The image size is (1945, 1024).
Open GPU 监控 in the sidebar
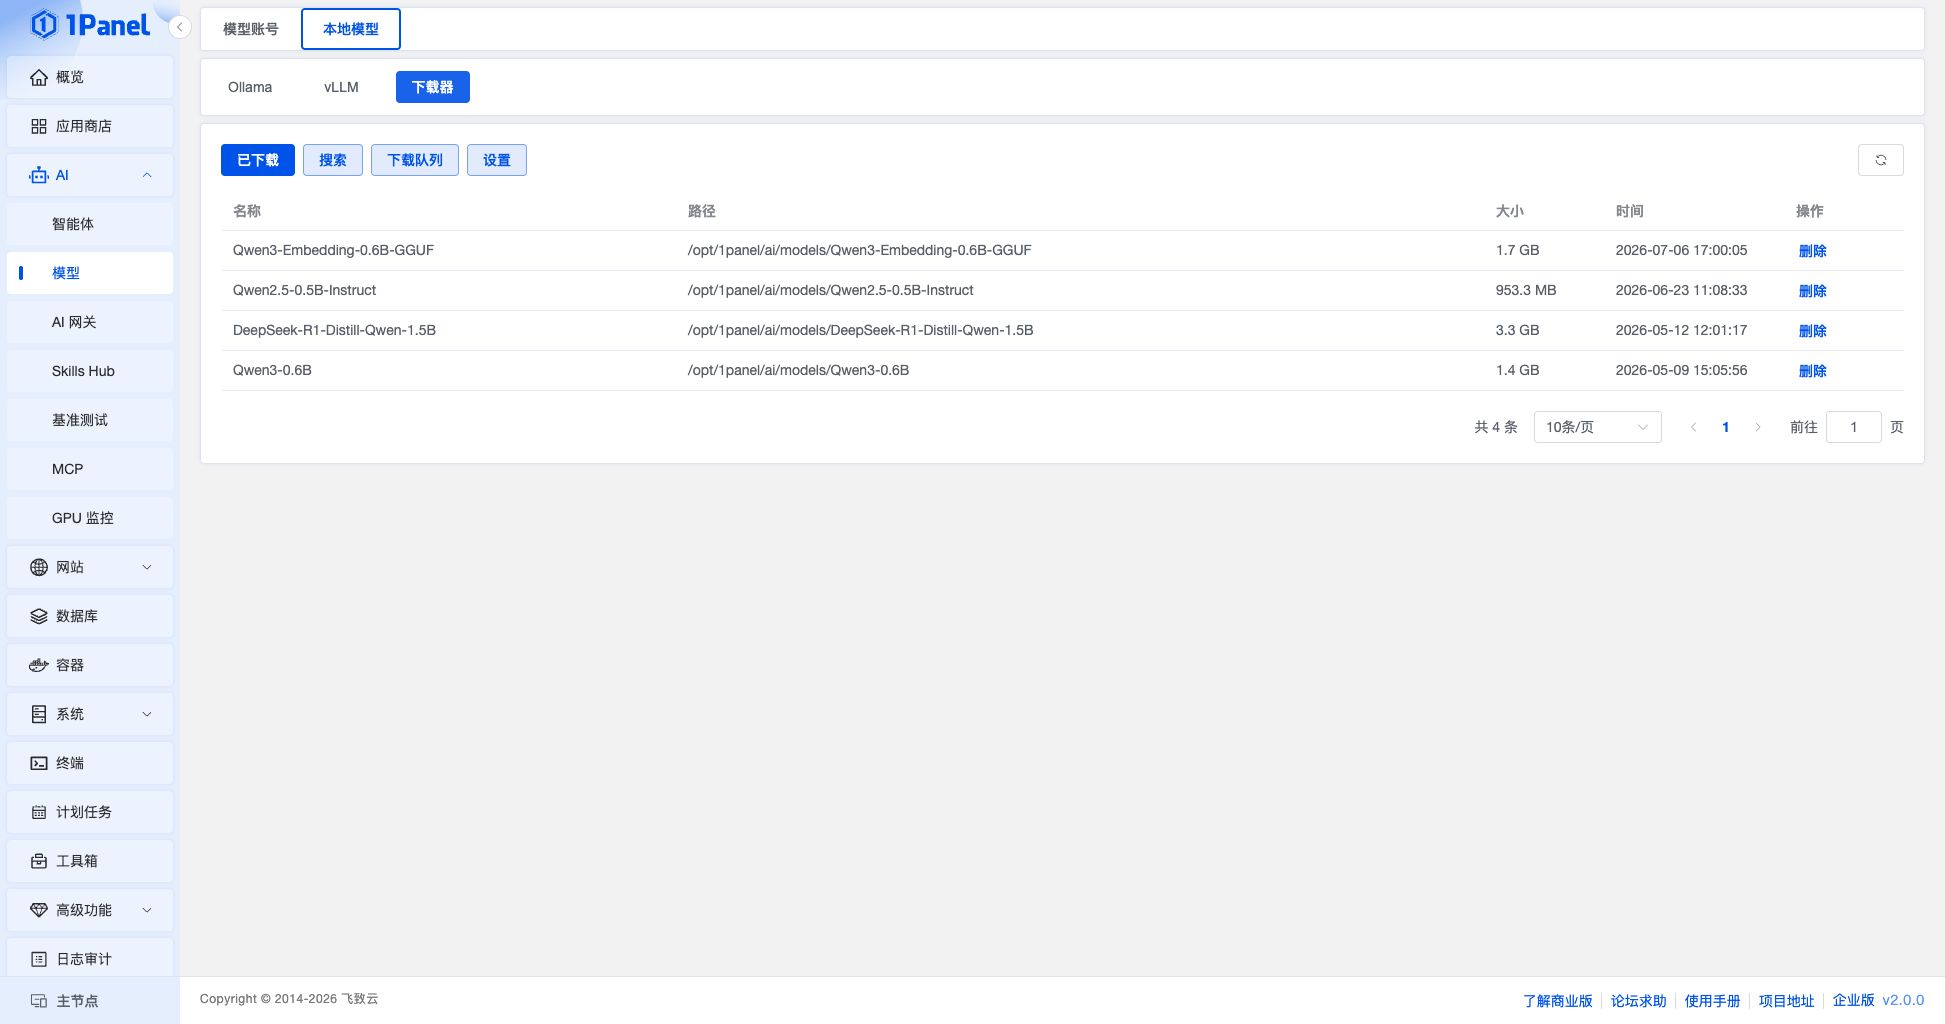pyautogui.click(x=90, y=518)
